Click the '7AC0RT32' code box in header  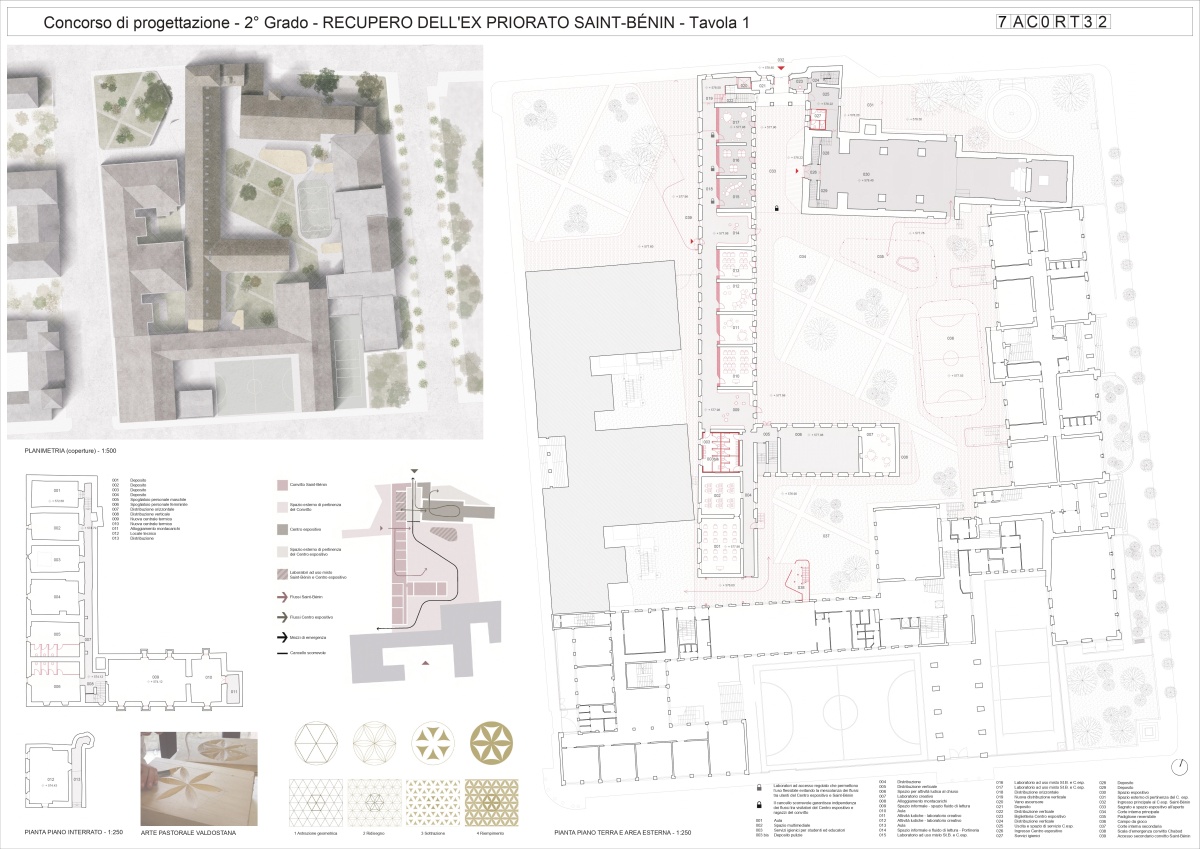1053,23
